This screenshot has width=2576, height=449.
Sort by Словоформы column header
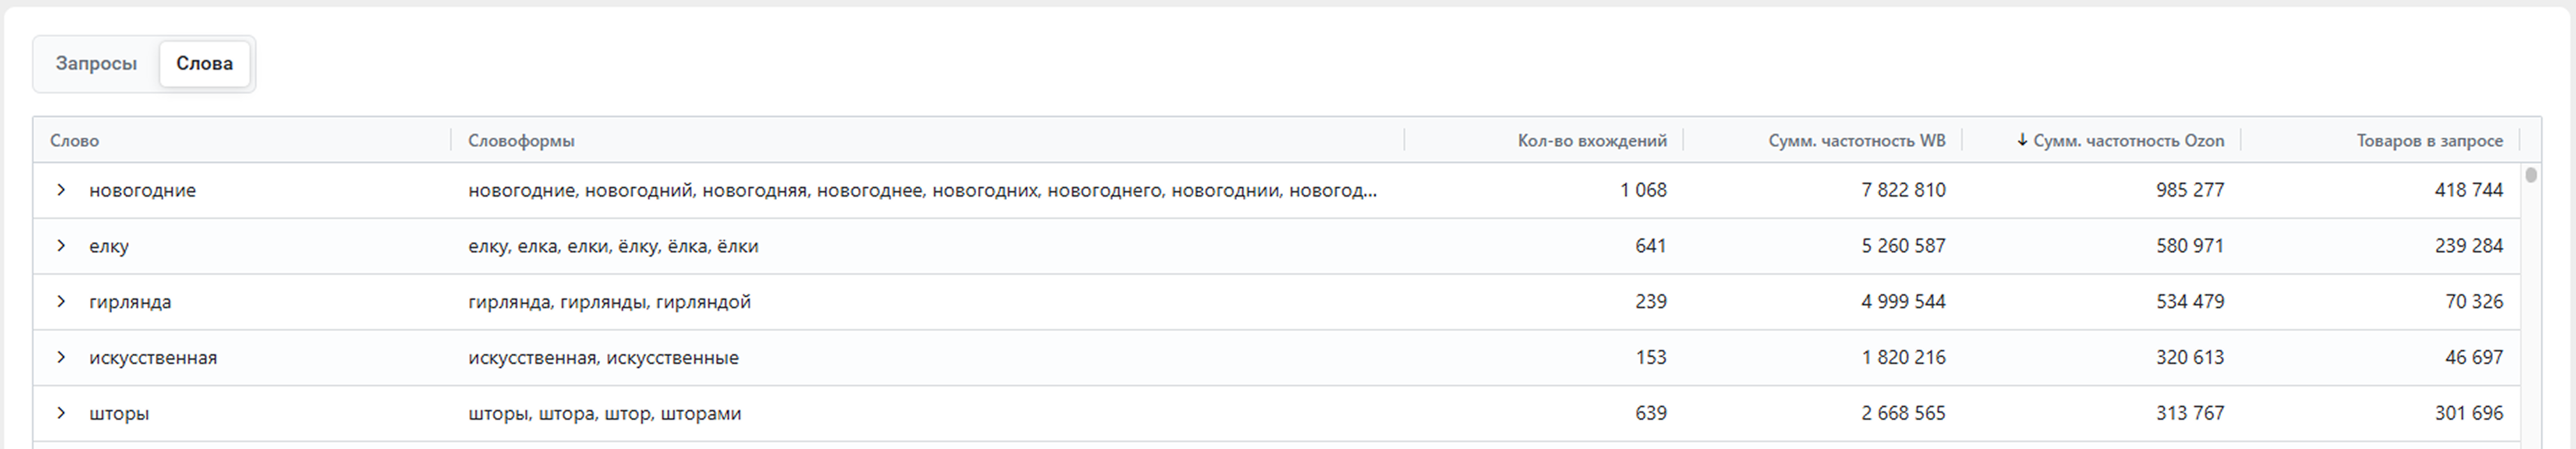coord(521,141)
